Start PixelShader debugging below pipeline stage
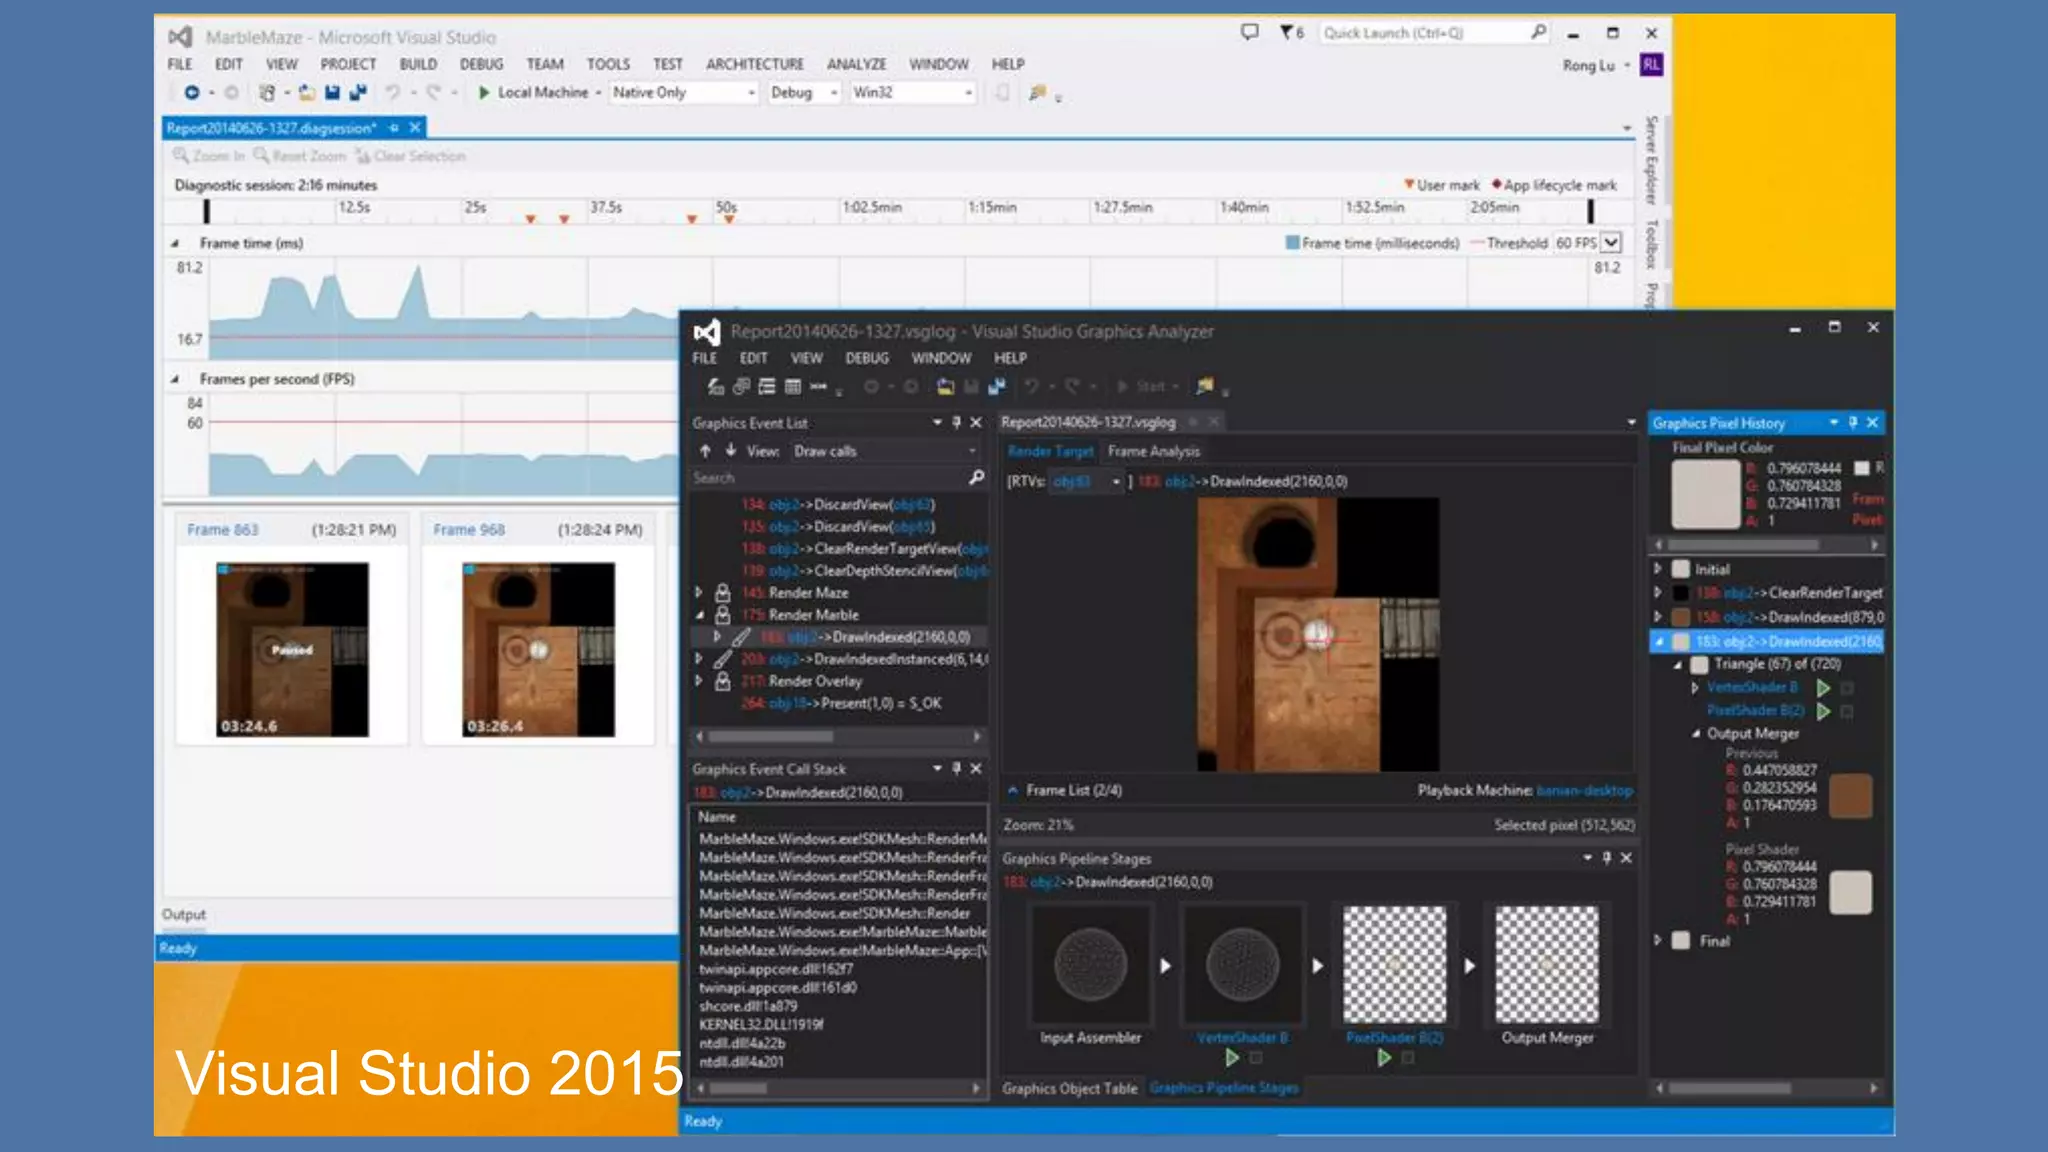This screenshot has width=2048, height=1152. (x=1384, y=1058)
